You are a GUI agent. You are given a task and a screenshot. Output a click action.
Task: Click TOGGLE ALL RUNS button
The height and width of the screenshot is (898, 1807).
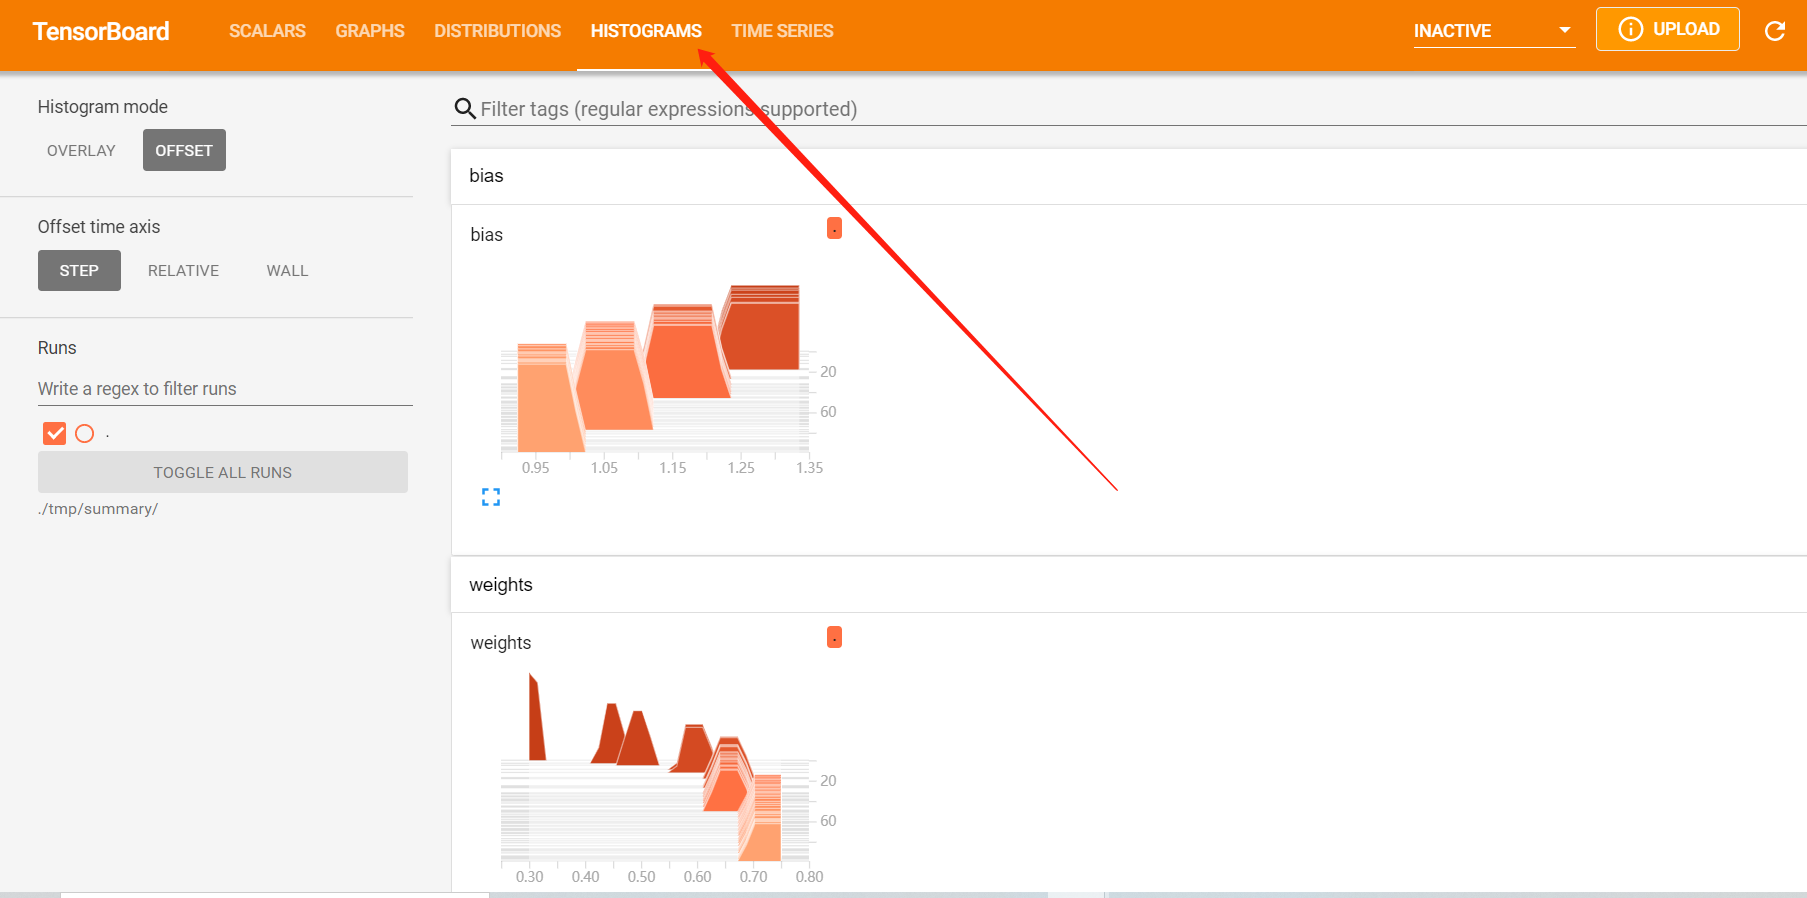(223, 472)
